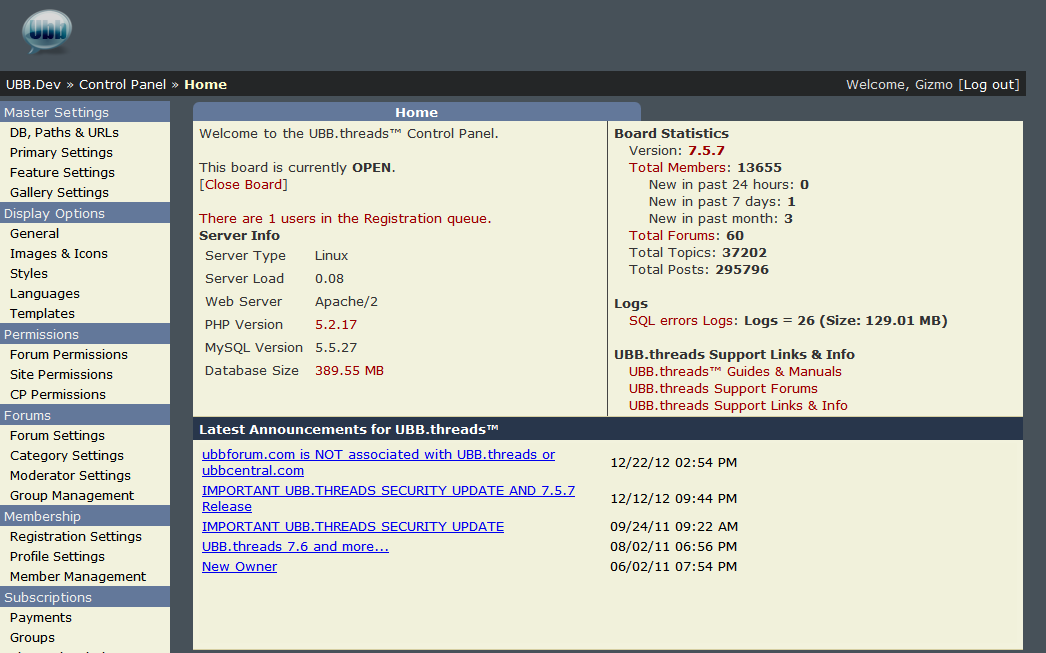
Task: Click Server Load value 0.08
Action: tap(330, 279)
